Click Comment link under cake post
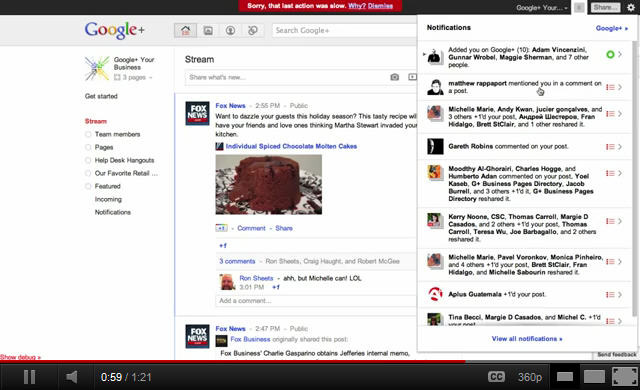The width and height of the screenshot is (640, 390). coord(251,228)
